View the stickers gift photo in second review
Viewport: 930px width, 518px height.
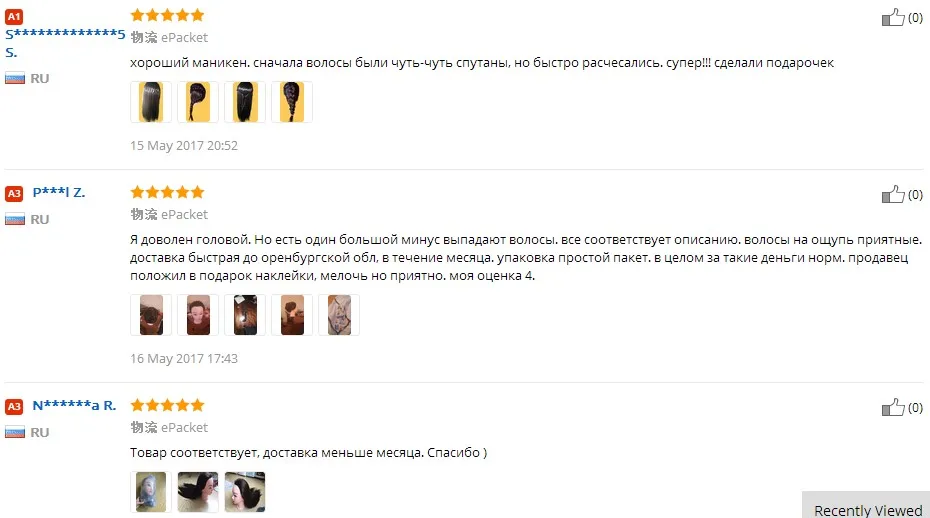tap(339, 315)
